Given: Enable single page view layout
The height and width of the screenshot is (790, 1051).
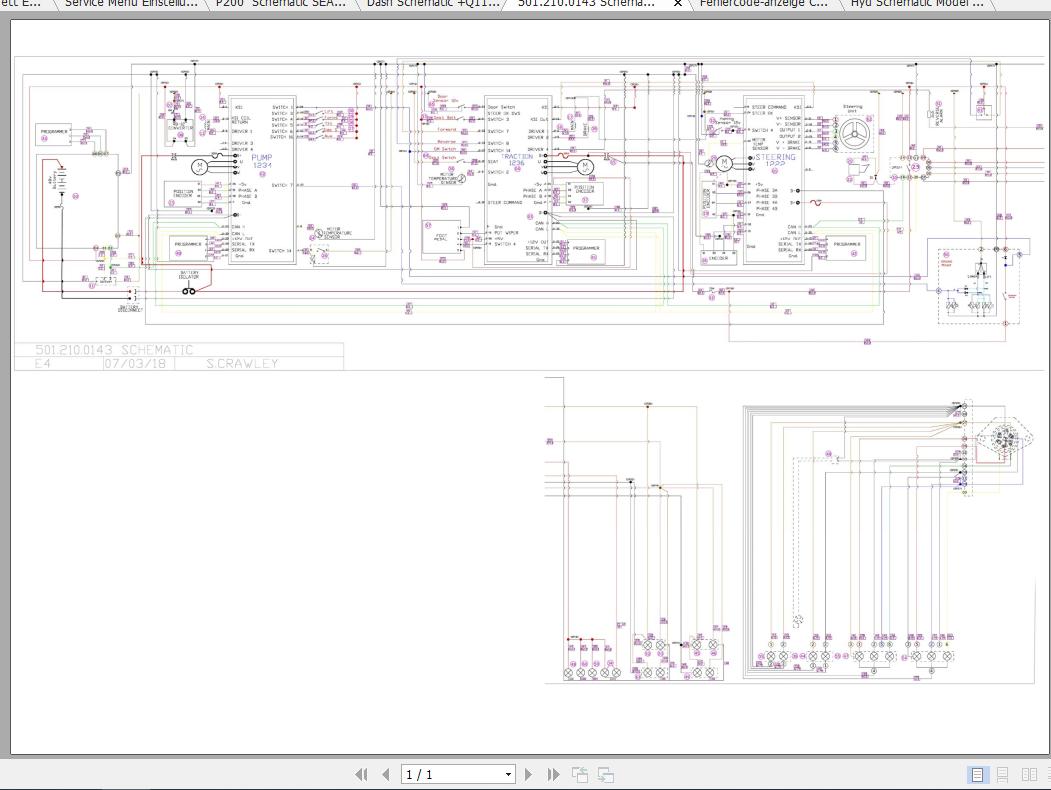Looking at the screenshot, I should point(976,774).
